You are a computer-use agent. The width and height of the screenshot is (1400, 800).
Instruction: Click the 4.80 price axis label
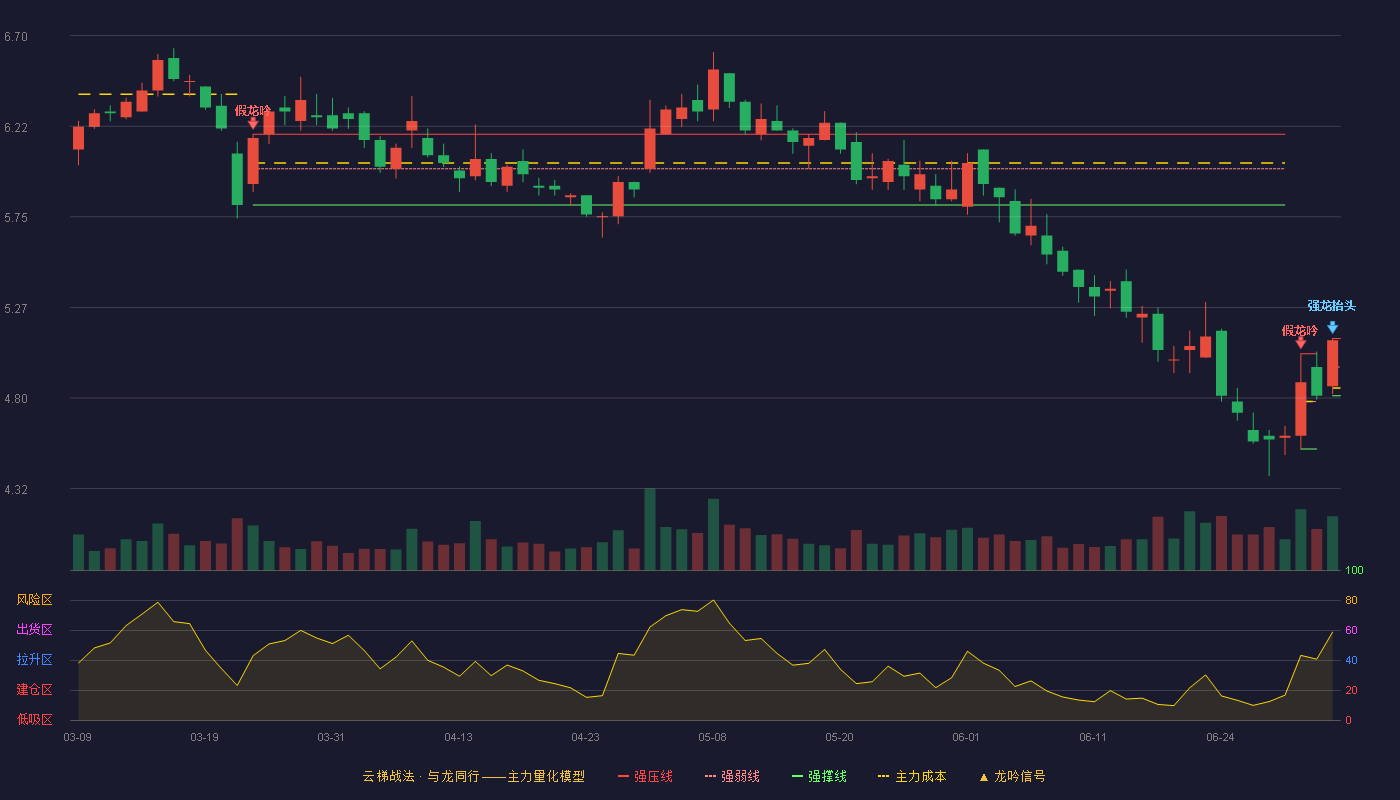click(16, 399)
